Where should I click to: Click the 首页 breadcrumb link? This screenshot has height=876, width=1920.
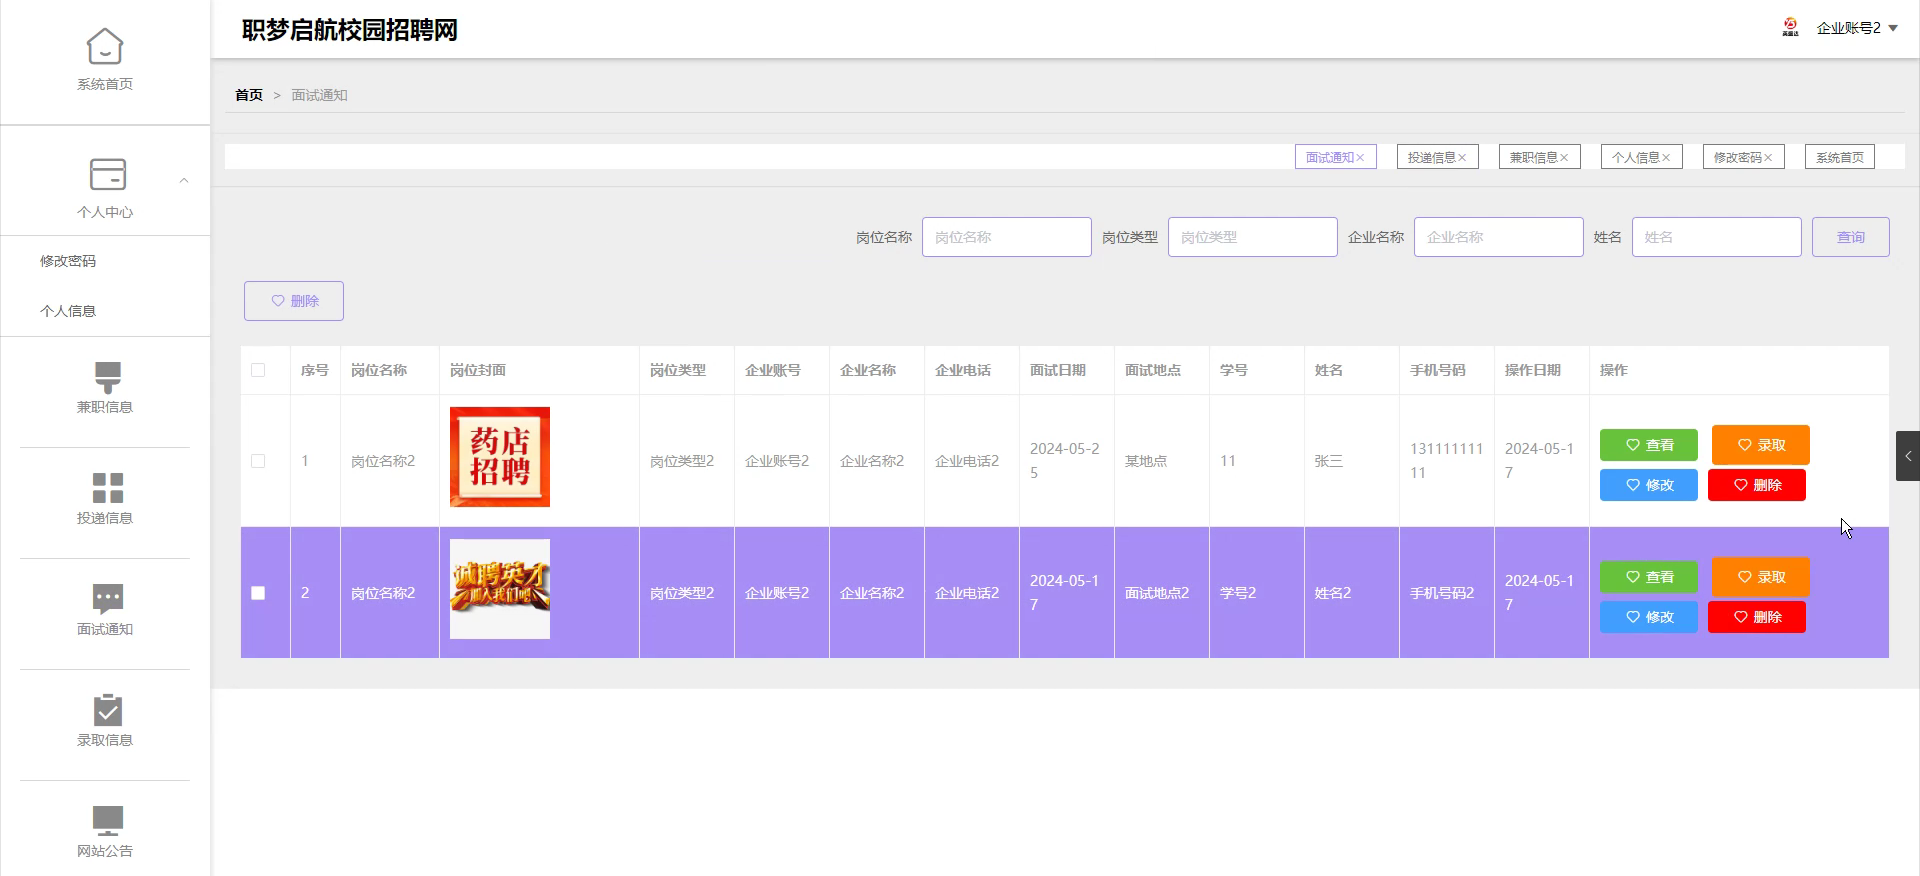[249, 95]
